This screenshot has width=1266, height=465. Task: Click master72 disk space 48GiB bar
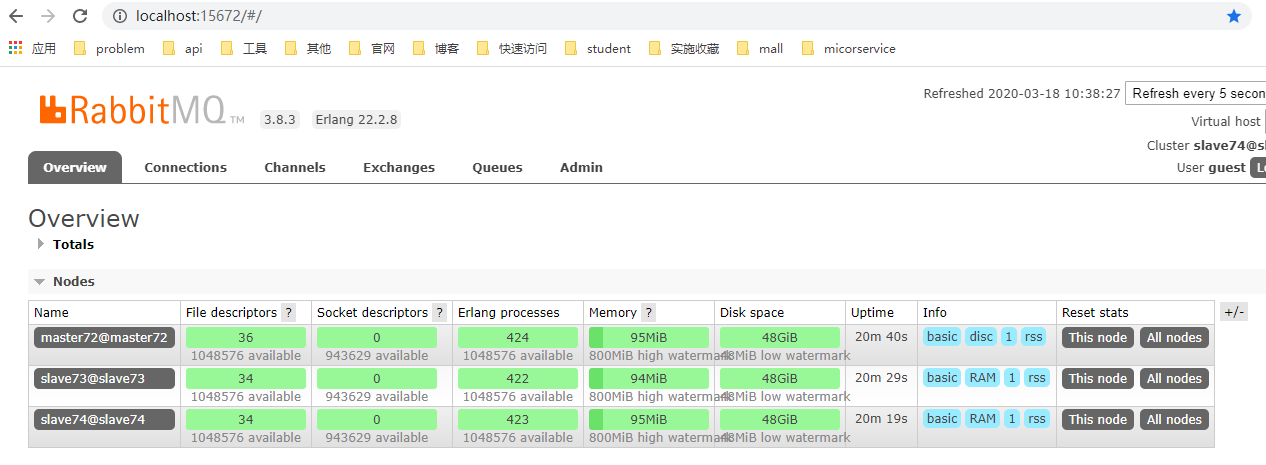click(780, 337)
